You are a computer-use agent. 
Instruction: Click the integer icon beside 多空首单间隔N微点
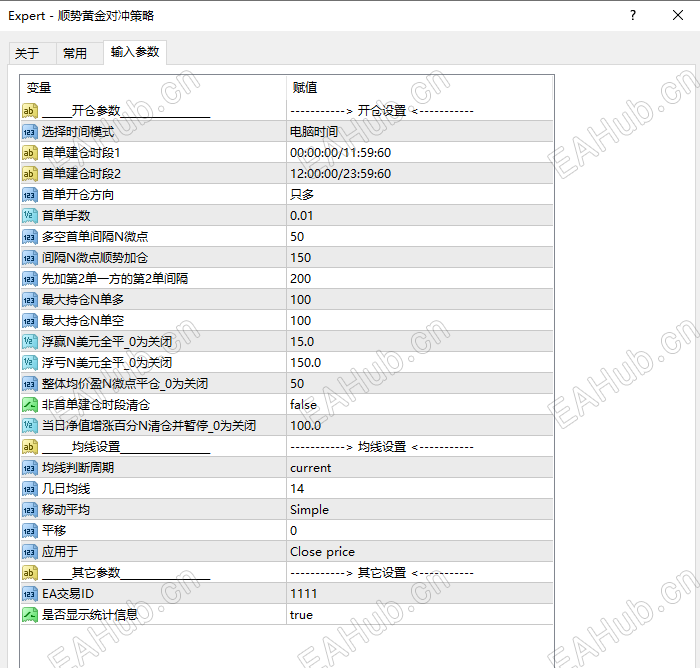click(29, 237)
